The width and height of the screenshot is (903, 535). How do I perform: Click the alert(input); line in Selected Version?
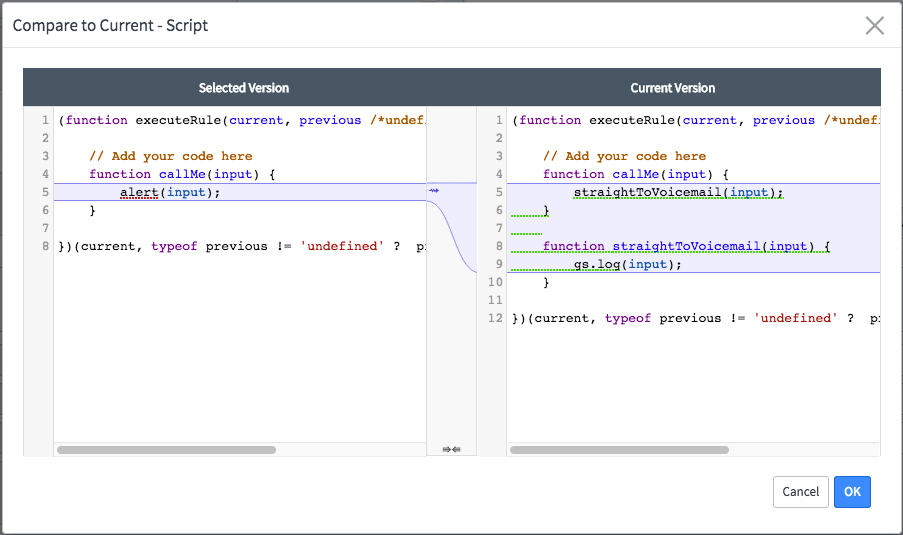[170, 192]
